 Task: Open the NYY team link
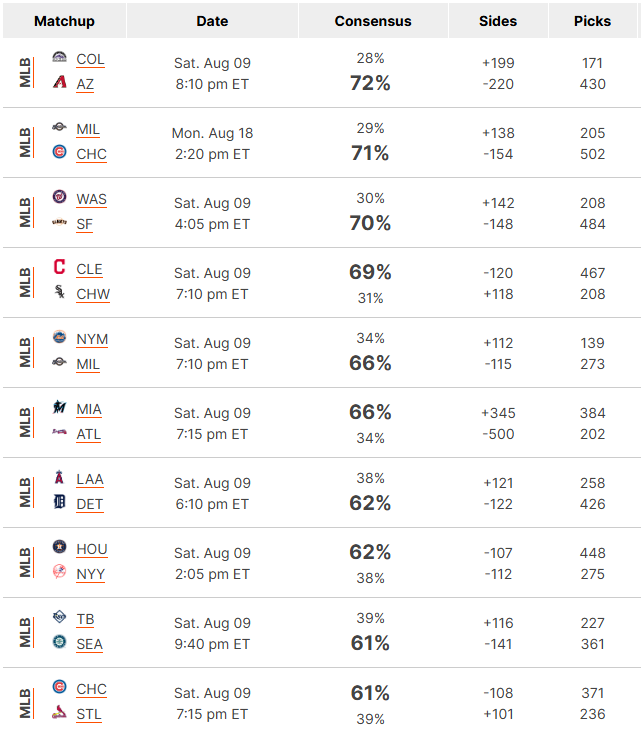[x=91, y=574]
